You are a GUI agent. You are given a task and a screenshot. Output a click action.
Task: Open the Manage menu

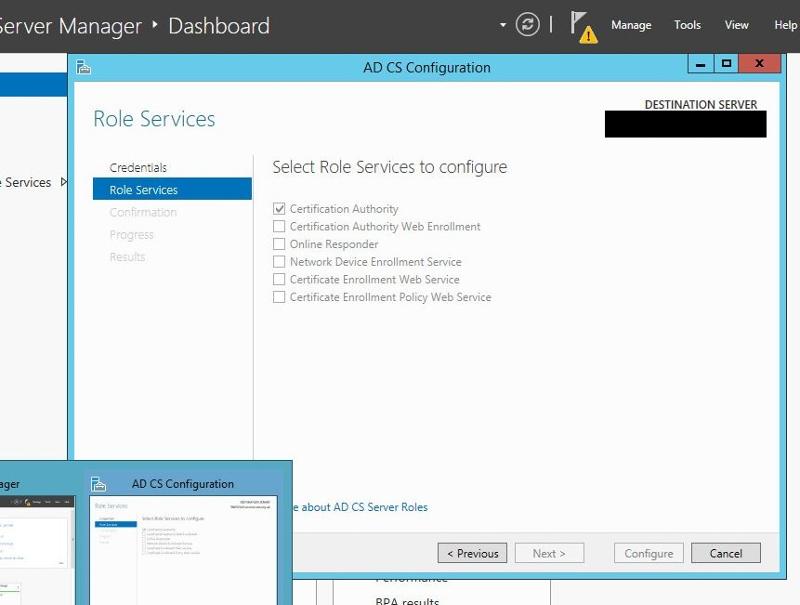(631, 25)
